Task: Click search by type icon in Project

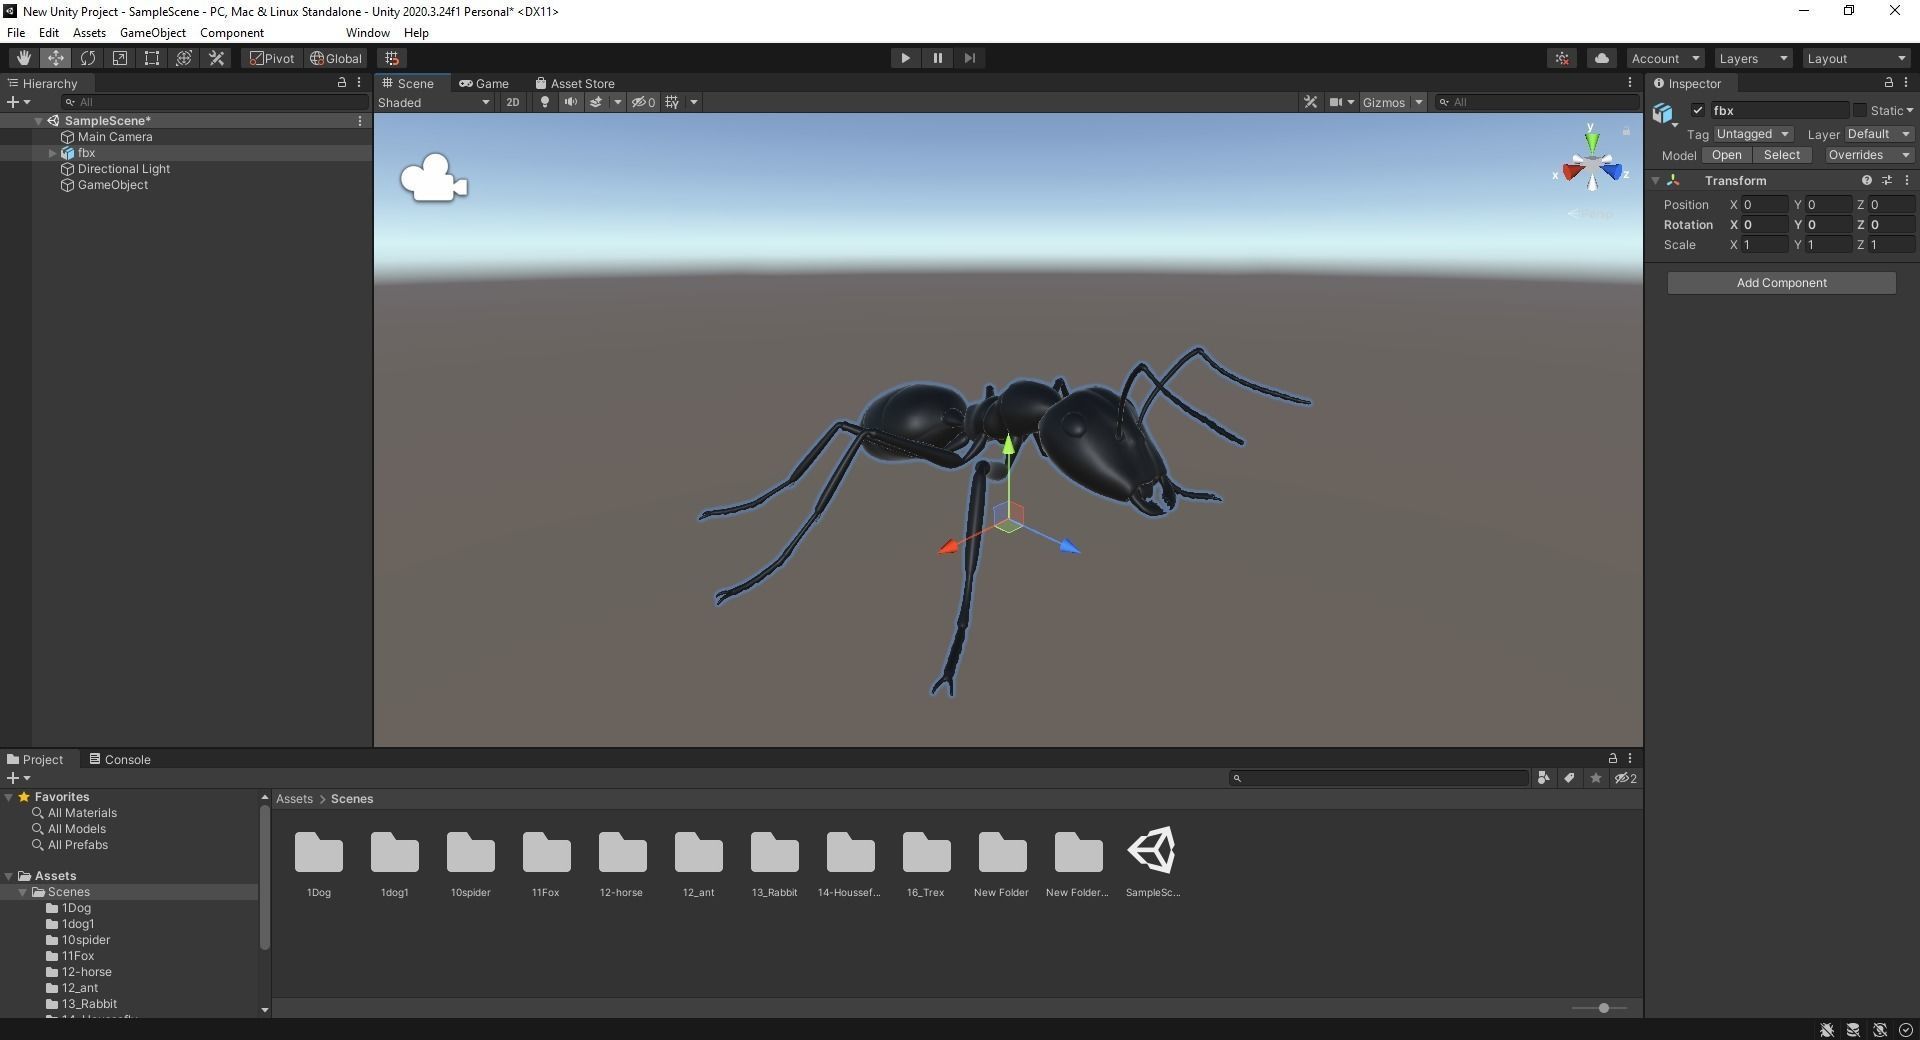Action: click(1543, 778)
